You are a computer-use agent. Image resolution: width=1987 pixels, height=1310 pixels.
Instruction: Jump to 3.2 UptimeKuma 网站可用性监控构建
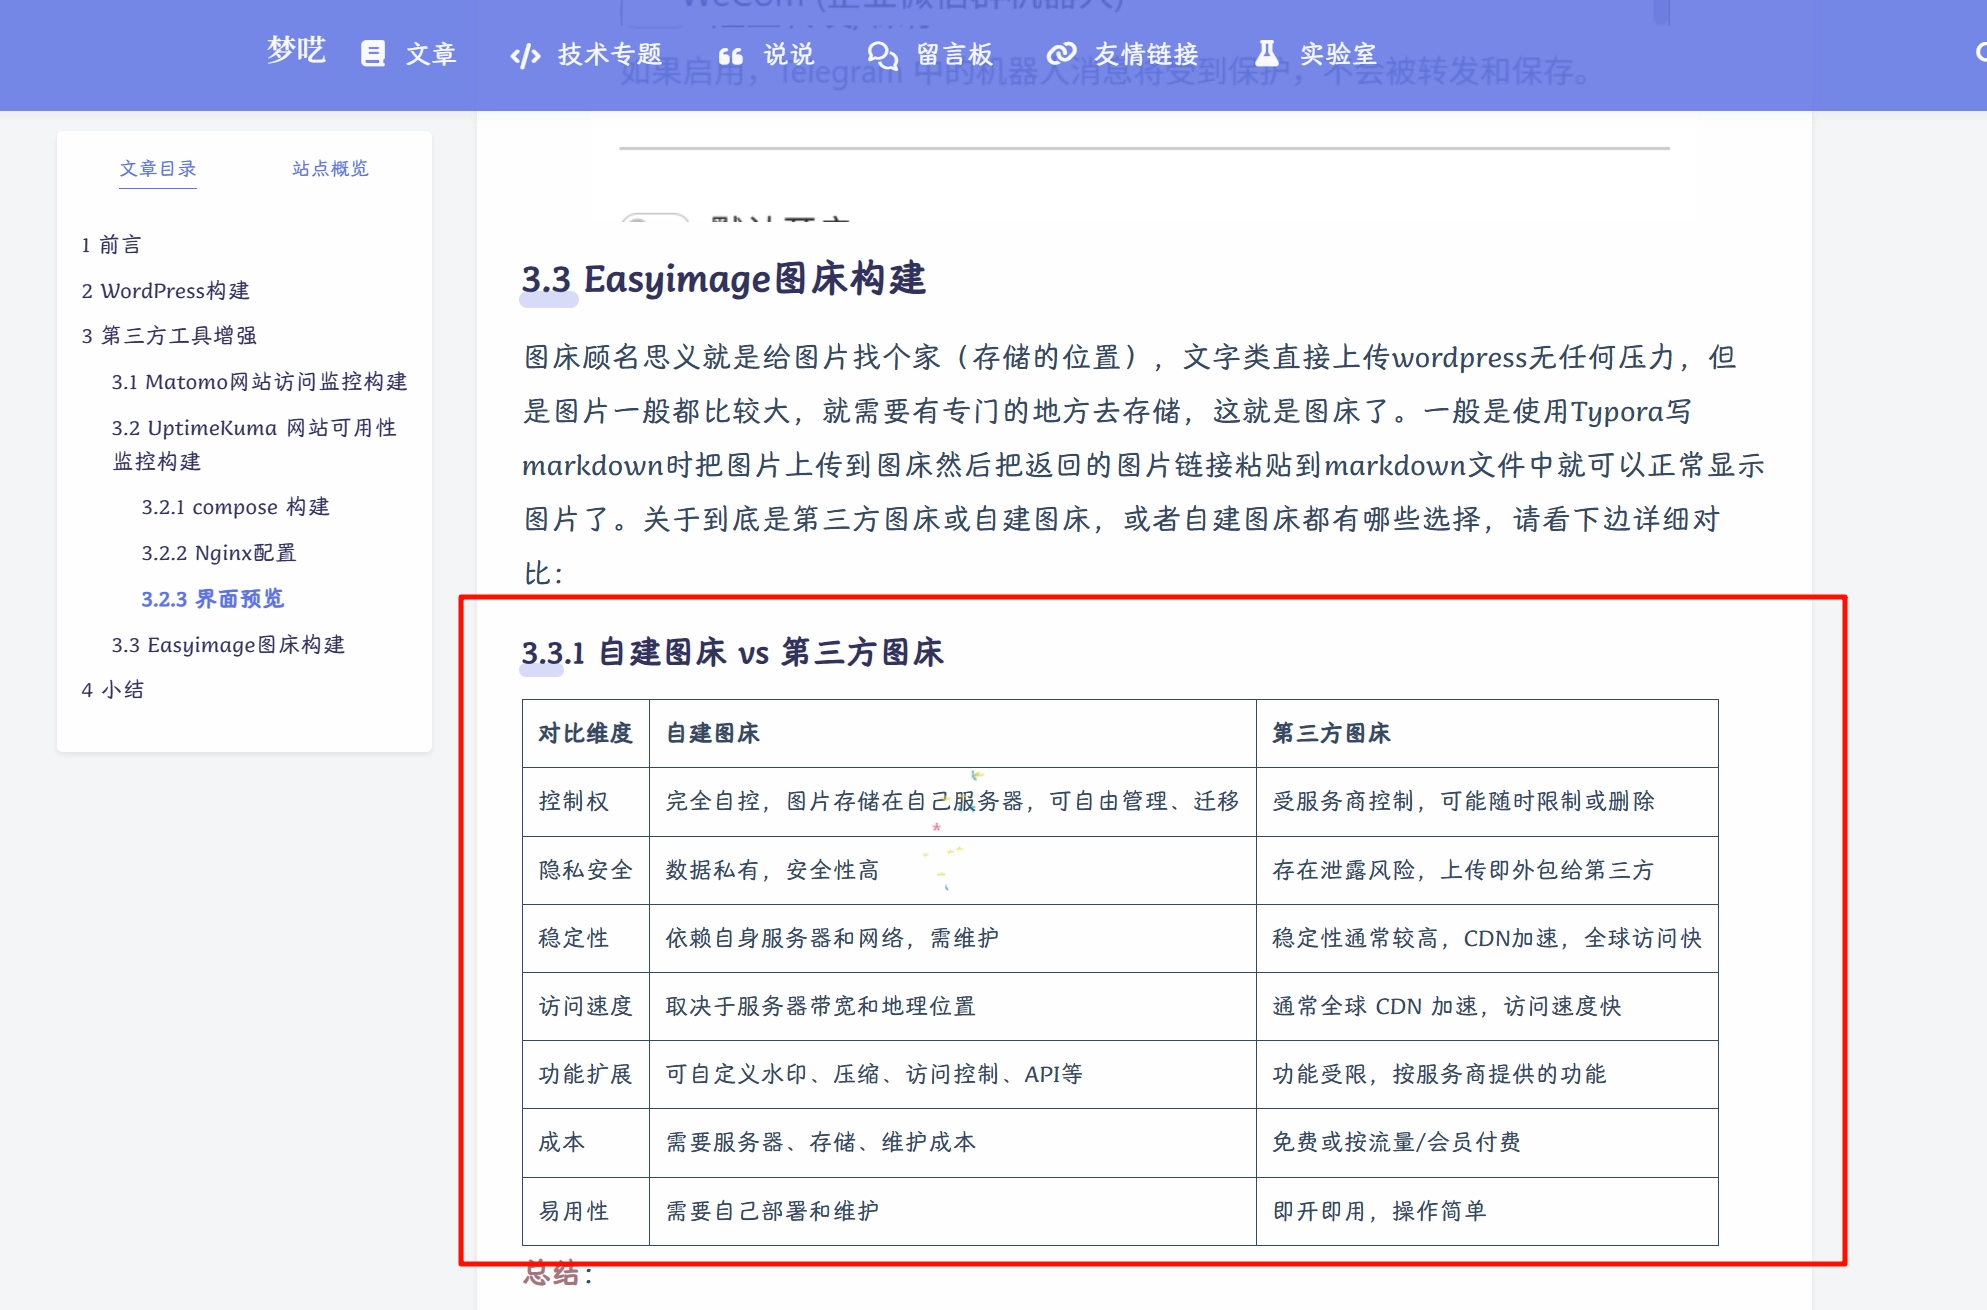(255, 444)
